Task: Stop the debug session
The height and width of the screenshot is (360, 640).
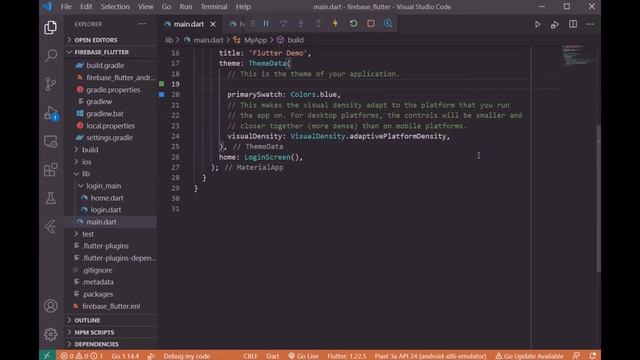Action: (371, 24)
